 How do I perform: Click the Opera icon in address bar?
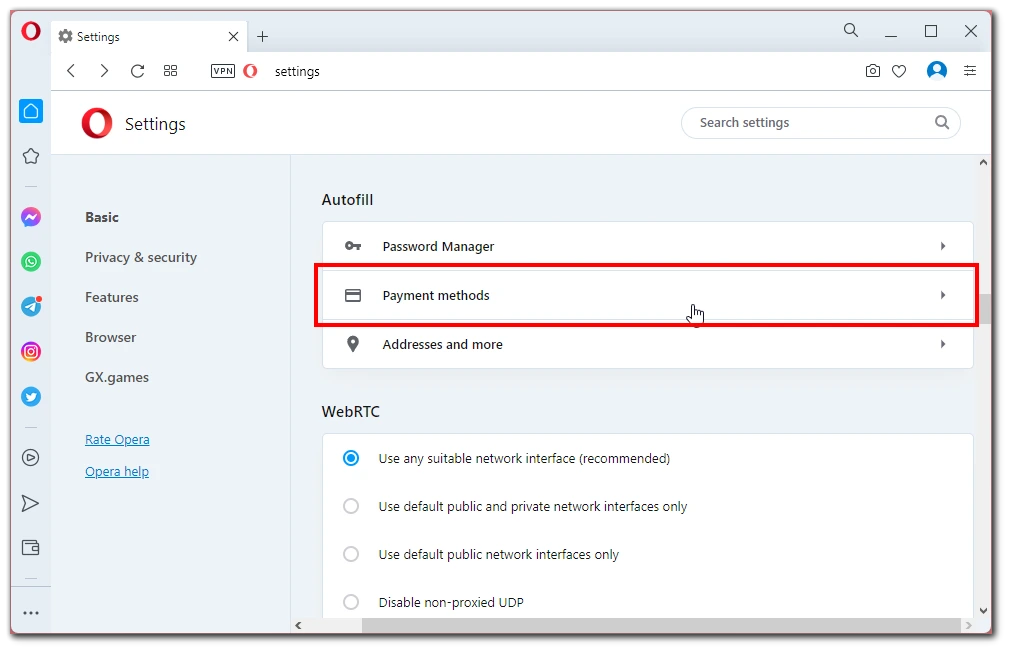click(x=251, y=71)
